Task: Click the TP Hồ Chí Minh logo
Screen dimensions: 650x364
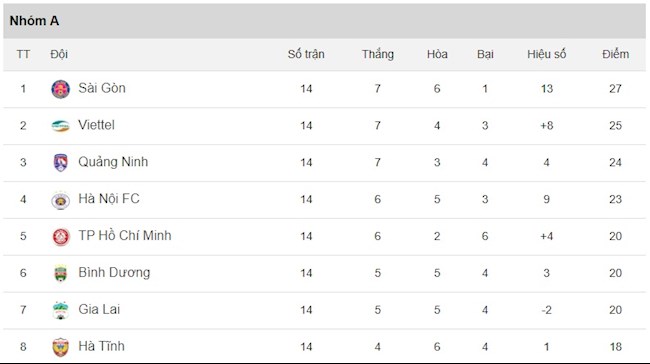Action: click(61, 237)
